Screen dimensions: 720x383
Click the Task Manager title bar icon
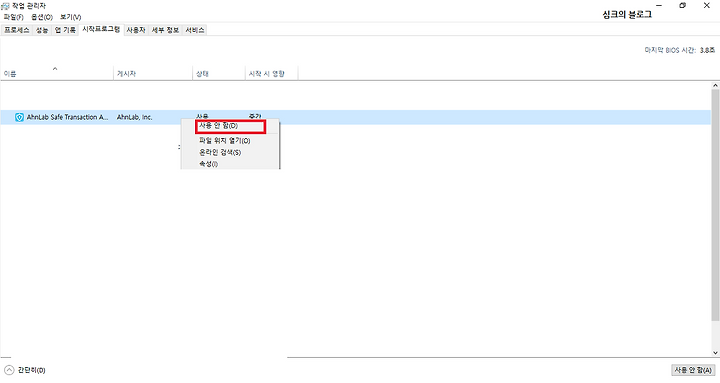pyautogui.click(x=6, y=6)
